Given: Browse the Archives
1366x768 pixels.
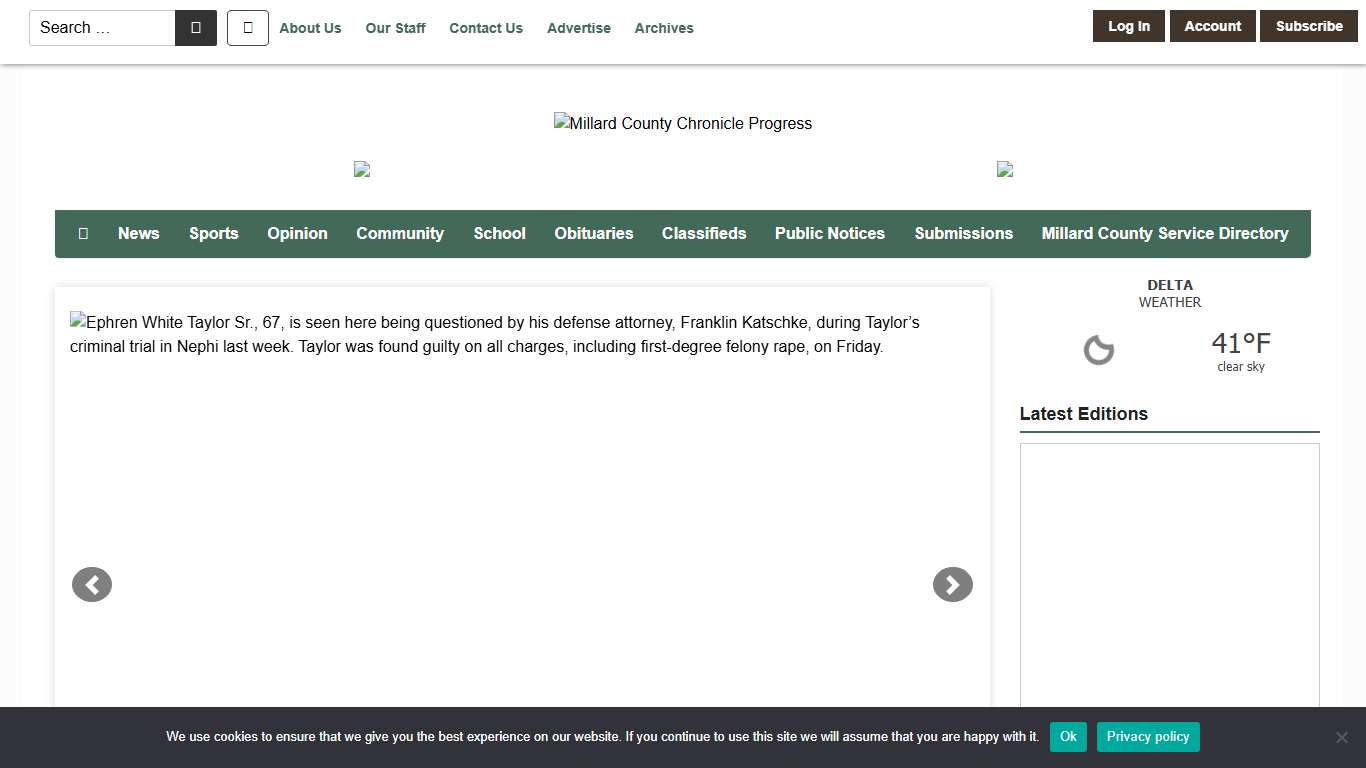Looking at the screenshot, I should coord(663,28).
